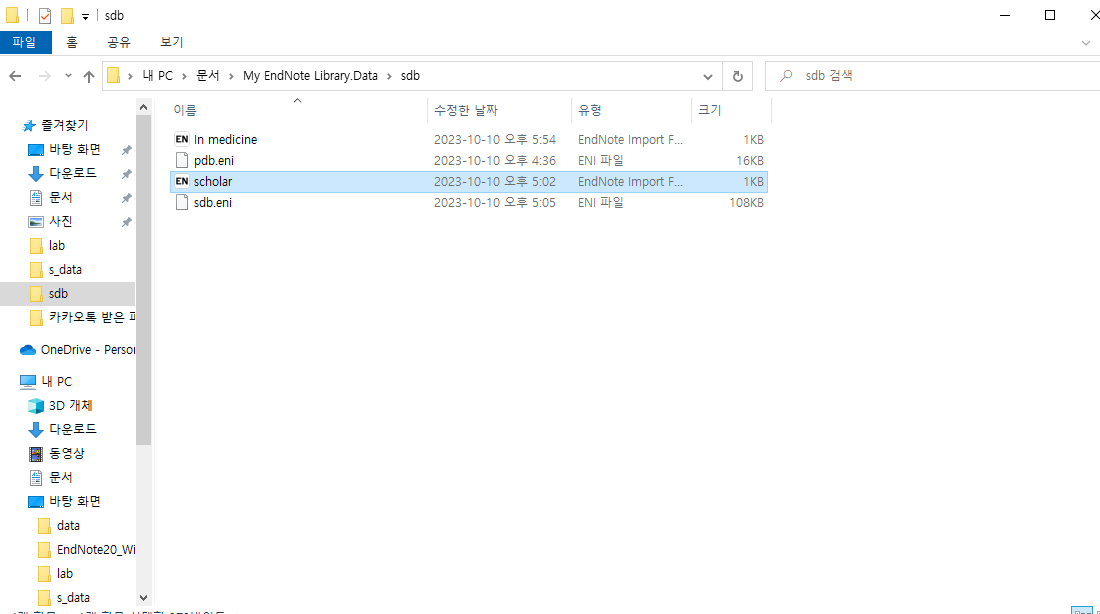This screenshot has width=1100, height=614.
Task: Click the 사진 pin icon in sidebar
Action: pyautogui.click(x=126, y=222)
